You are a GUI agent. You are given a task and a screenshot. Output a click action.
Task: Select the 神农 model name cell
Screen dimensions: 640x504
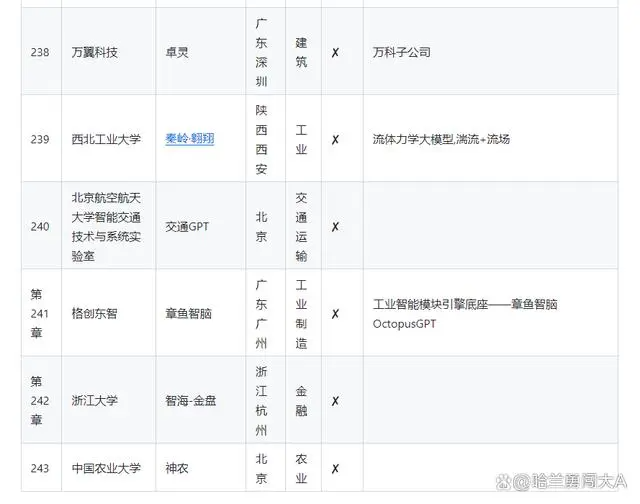177,468
